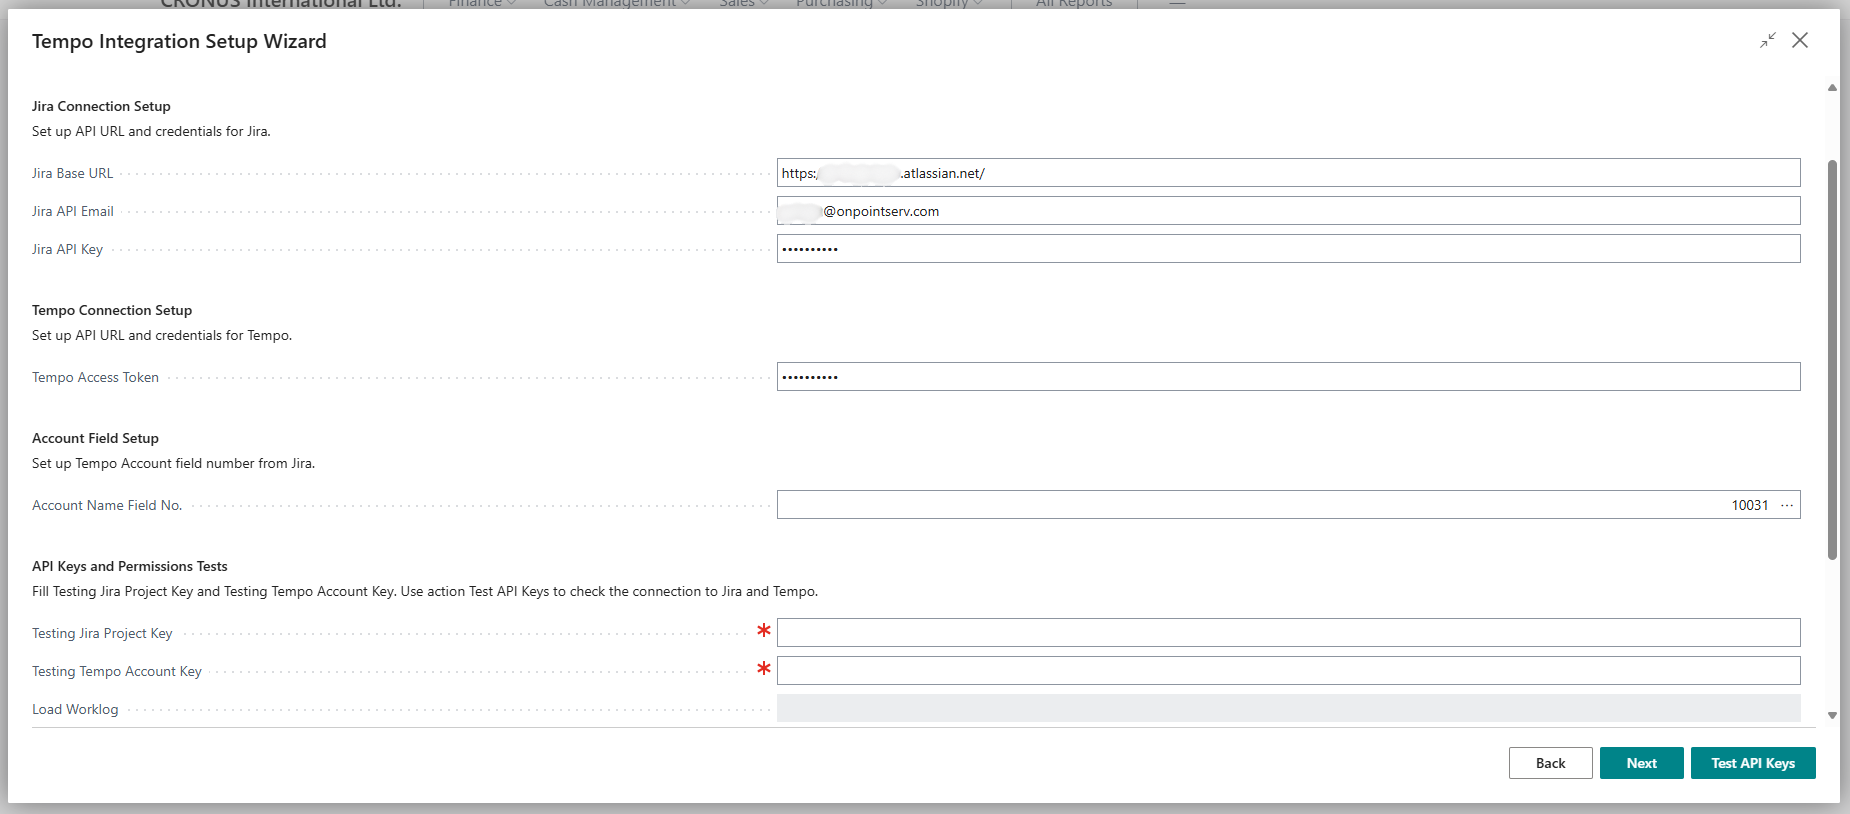Screen dimensions: 1850x814
Task: Proceed with the Next button
Action: pos(1641,763)
